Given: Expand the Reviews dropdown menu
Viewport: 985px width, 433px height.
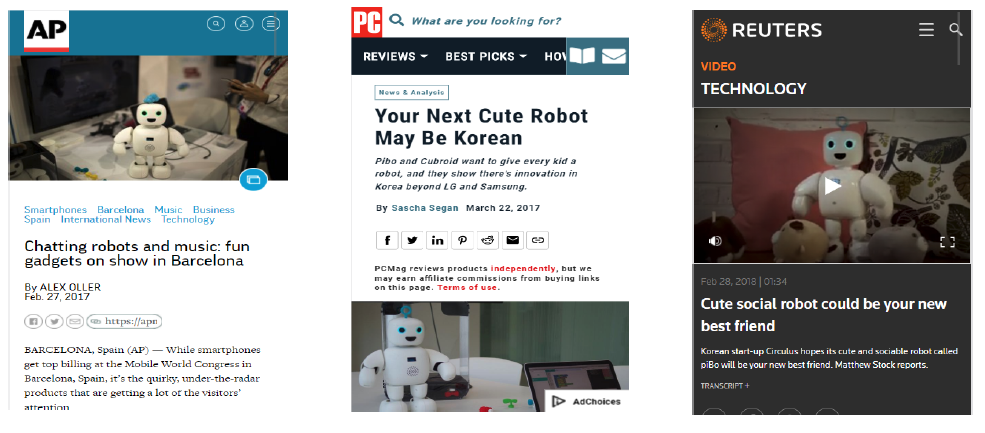Looking at the screenshot, I should click(395, 57).
